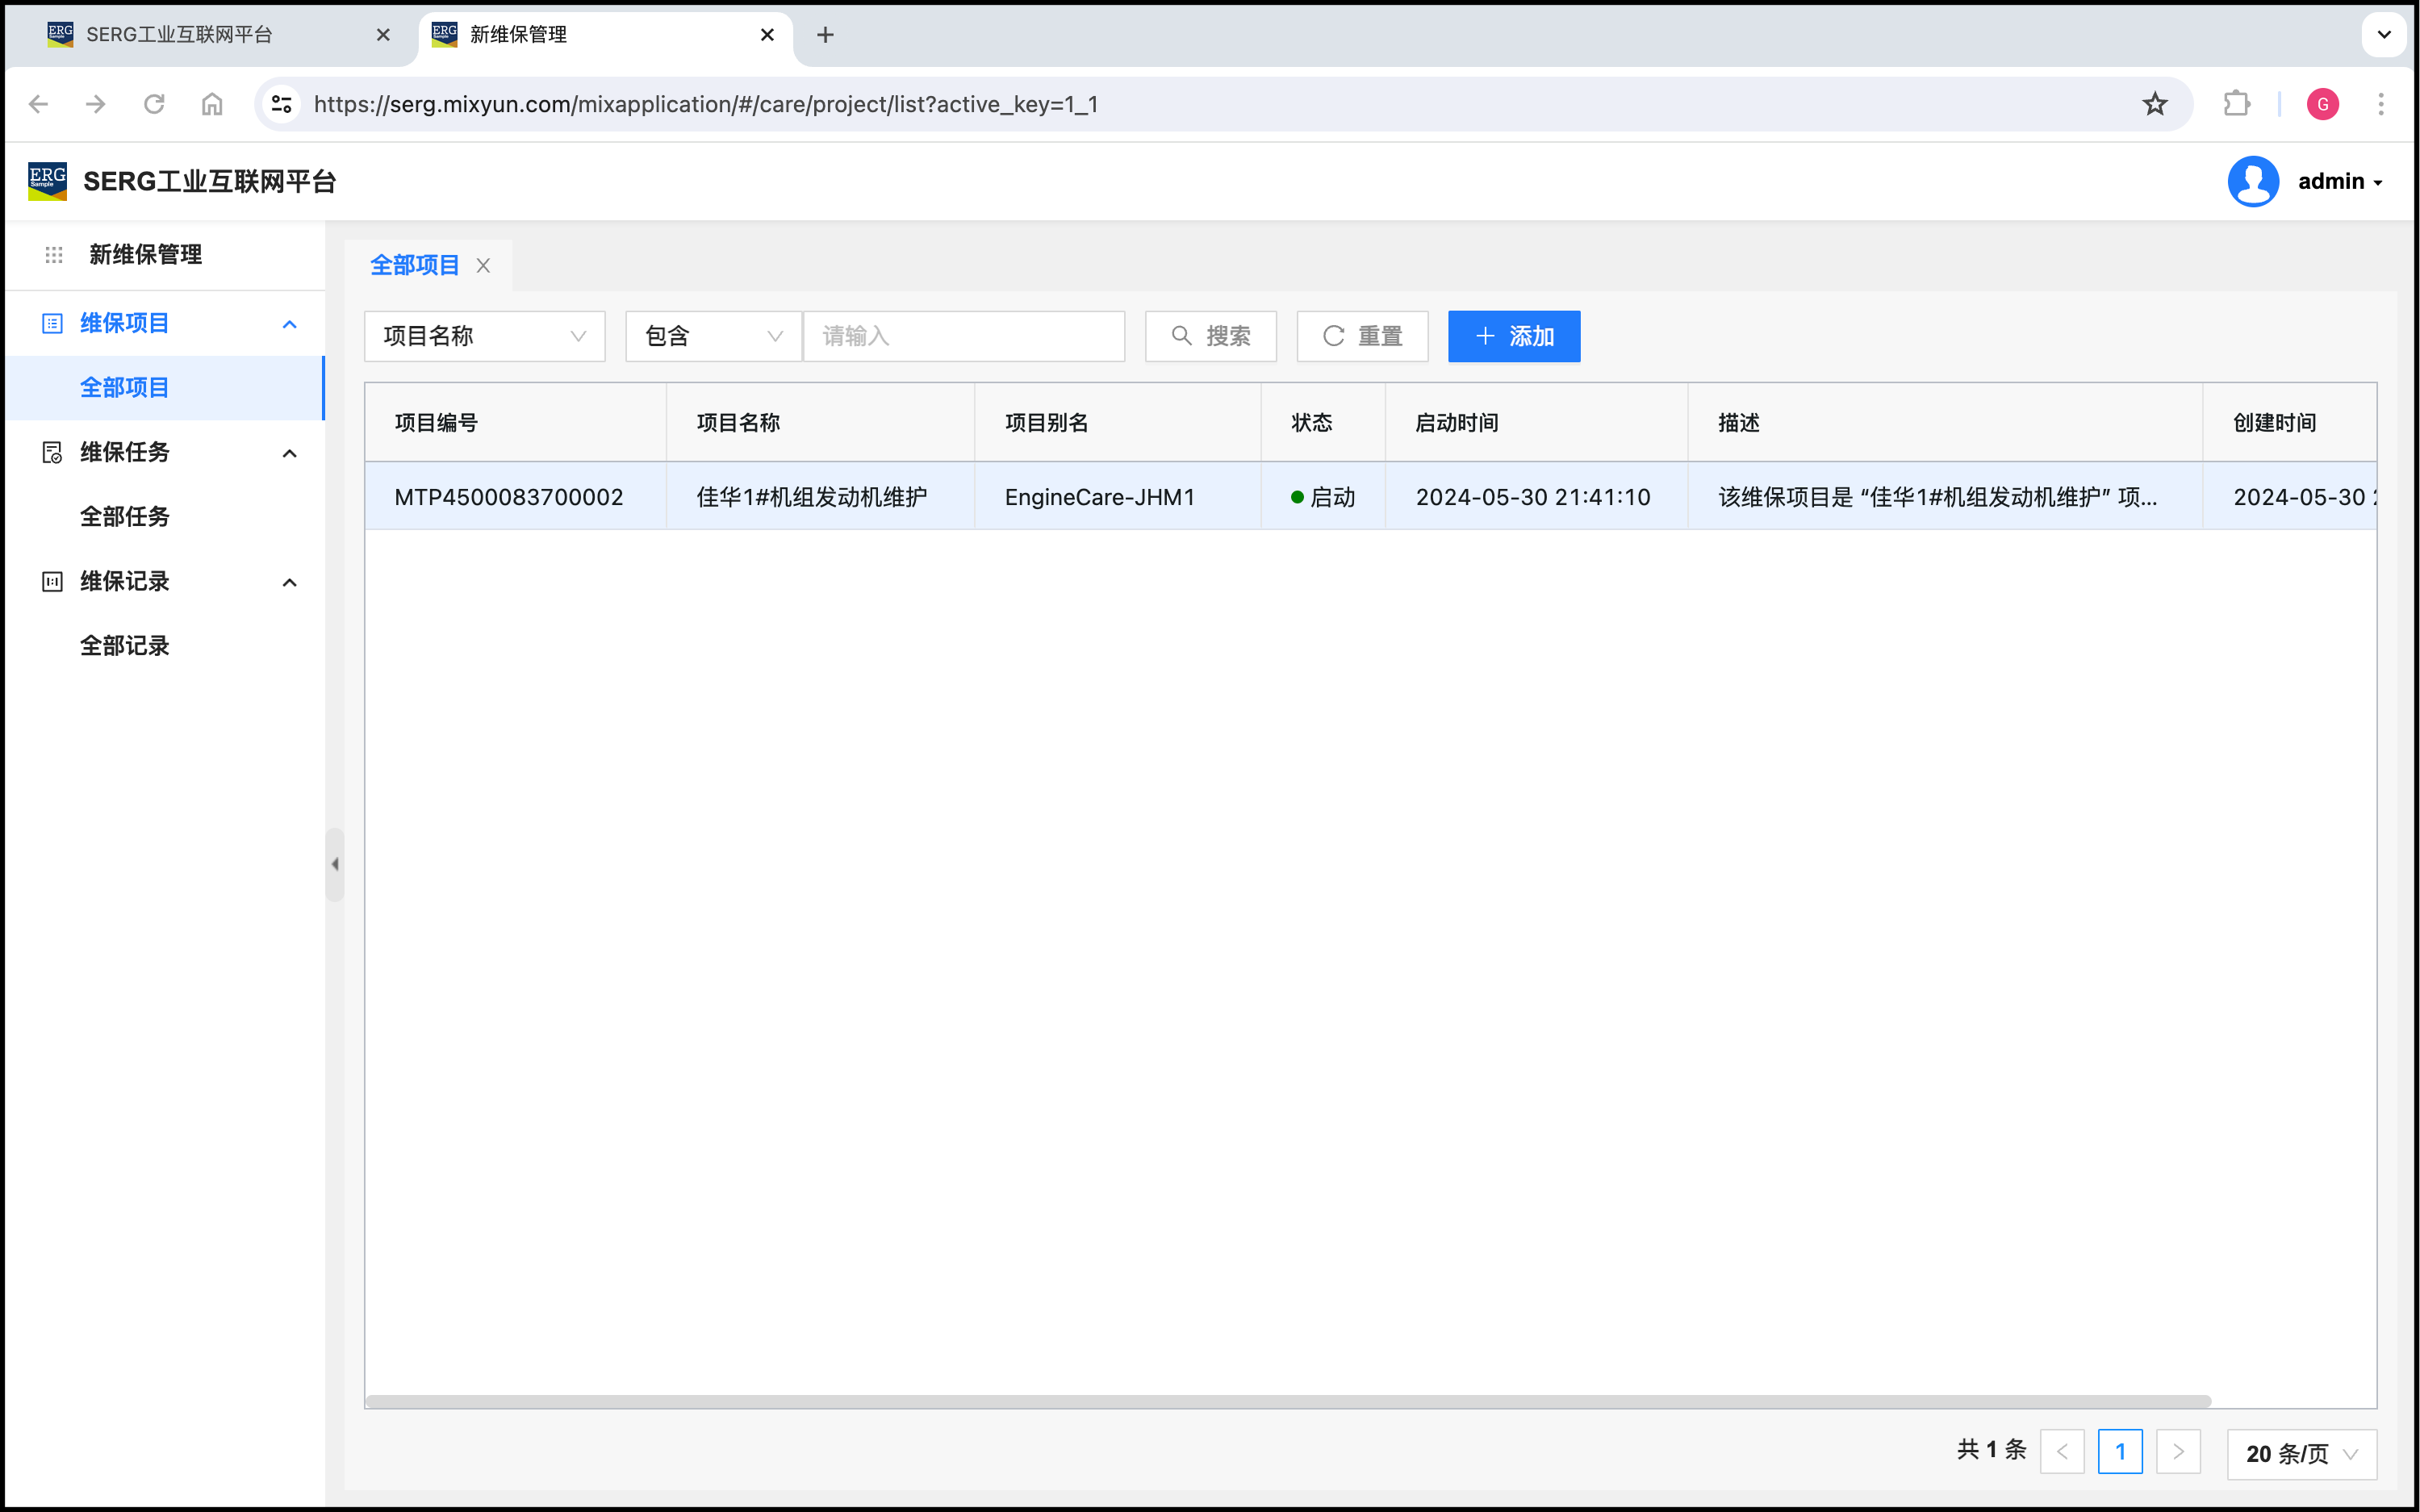Collapse the 维保任务 menu section
Viewport: 2420px width, 1512px height.
coord(290,453)
